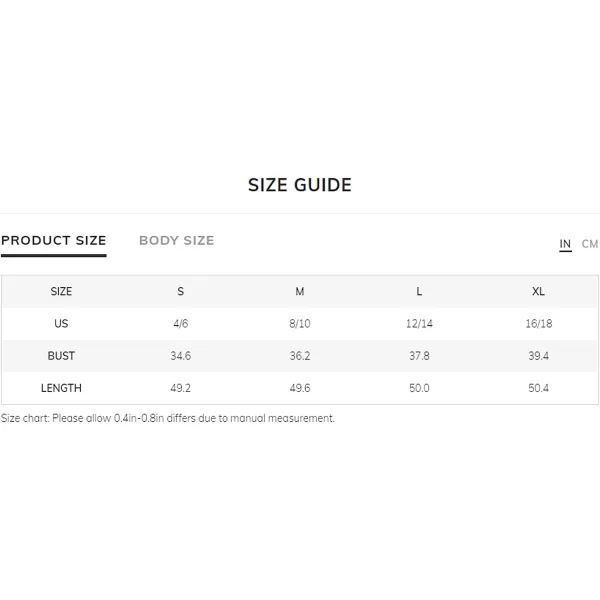Viewport: 600px width, 600px height.
Task: Select the 4/6 US size cell
Action: [181, 324]
